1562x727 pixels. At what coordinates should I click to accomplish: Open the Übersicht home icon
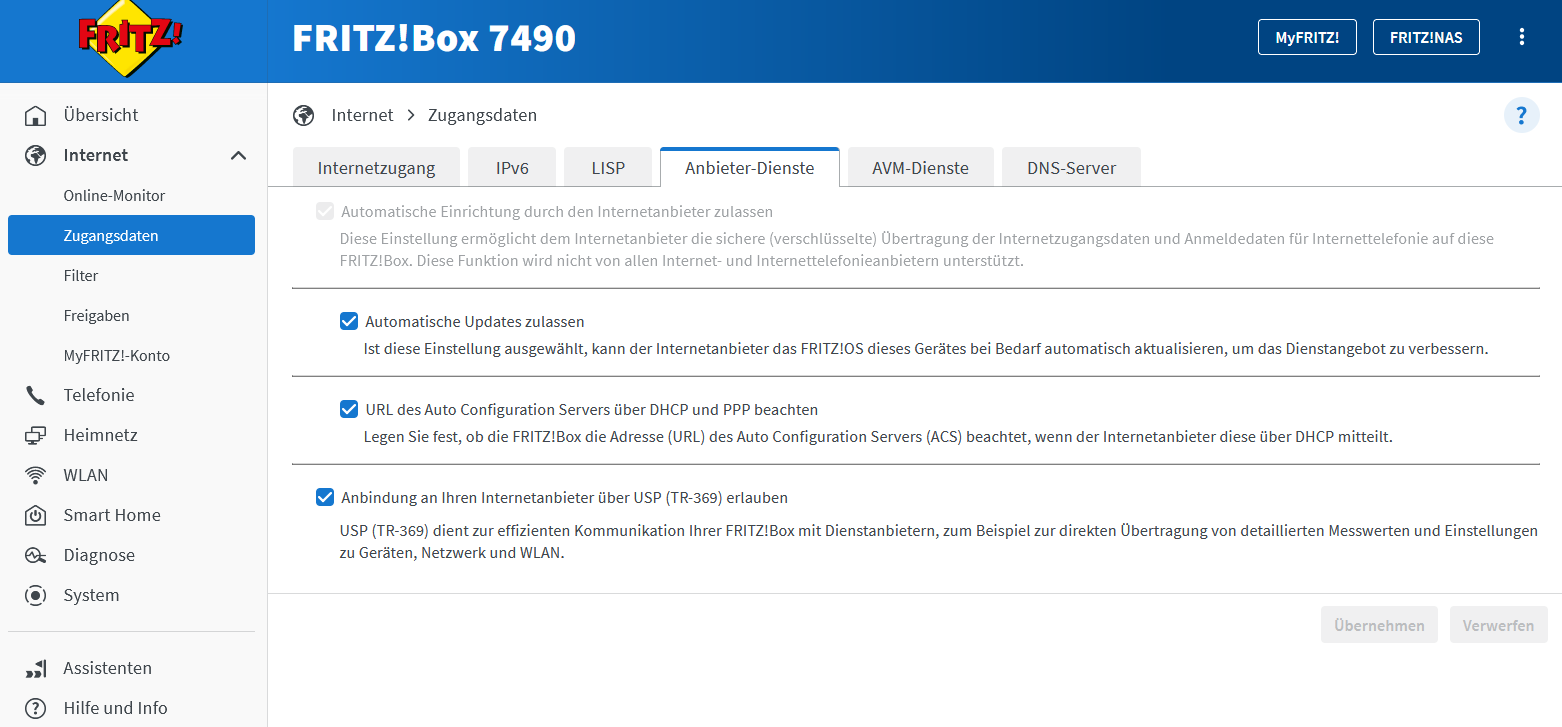(x=36, y=114)
